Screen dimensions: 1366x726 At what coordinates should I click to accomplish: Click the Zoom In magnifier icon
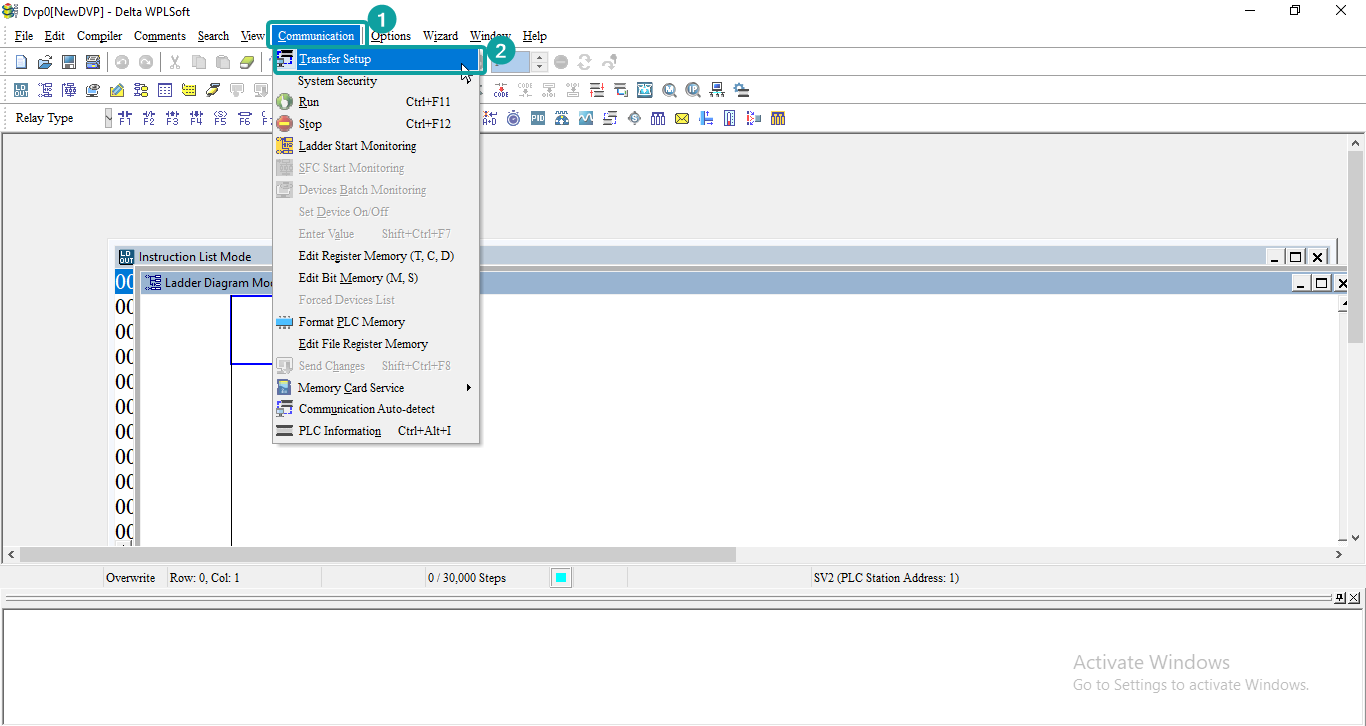pyautogui.click(x=670, y=89)
